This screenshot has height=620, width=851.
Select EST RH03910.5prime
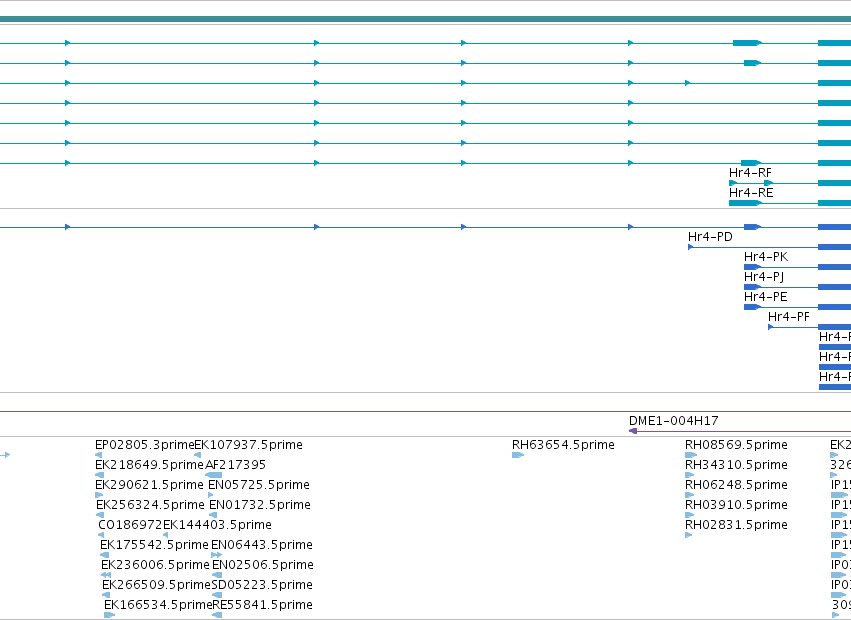pyautogui.click(x=736, y=505)
